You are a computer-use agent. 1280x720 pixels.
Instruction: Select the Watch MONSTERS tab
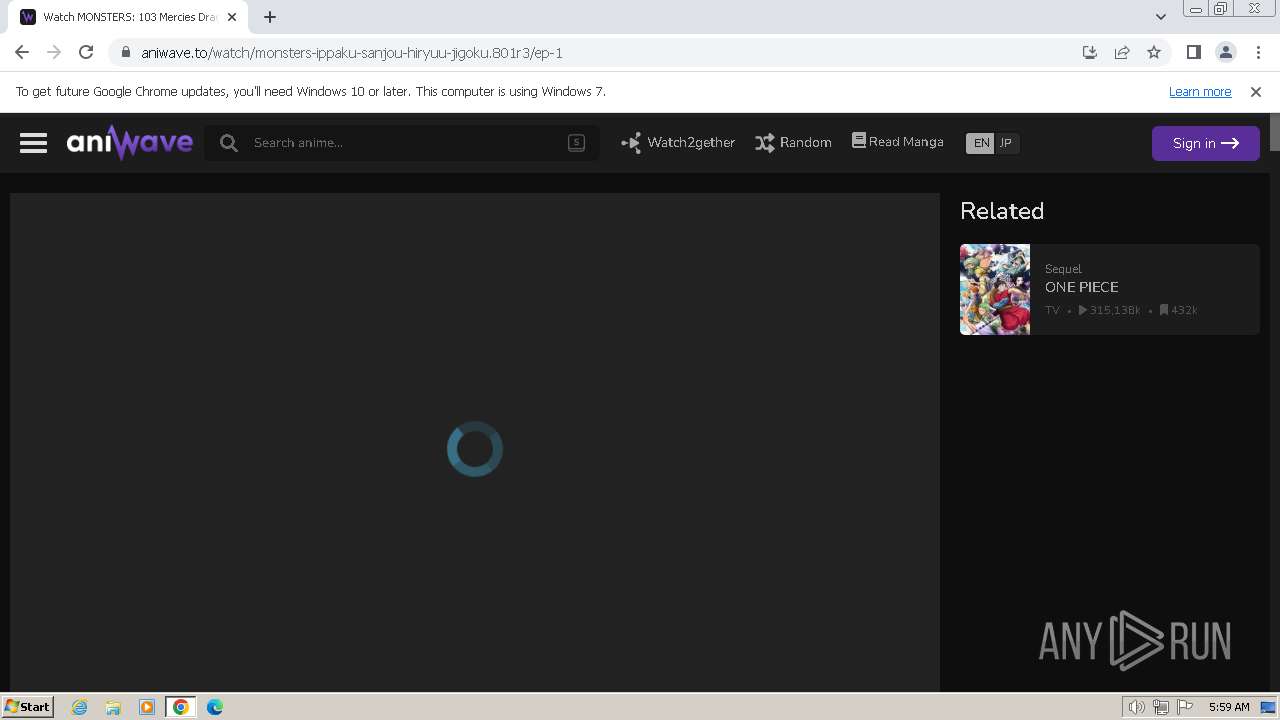click(128, 17)
